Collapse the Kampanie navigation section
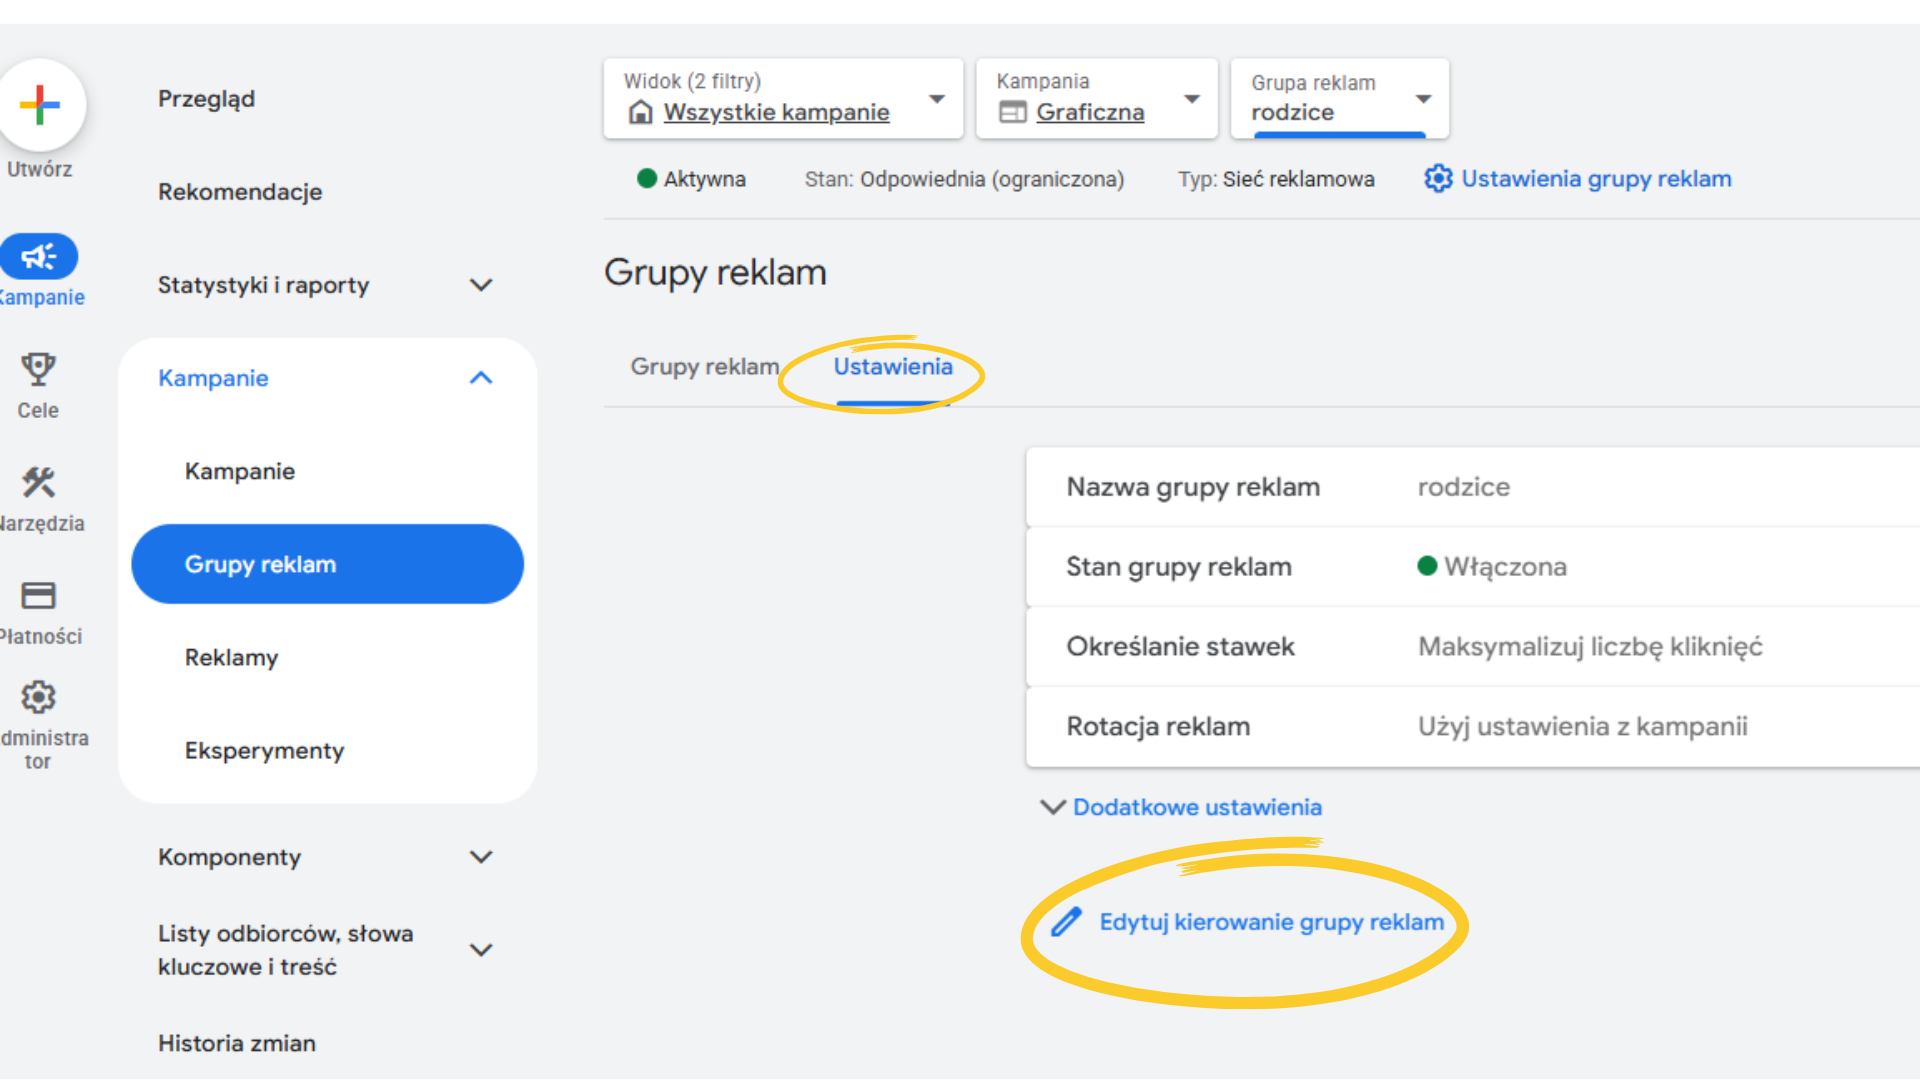Screen dimensions: 1920x1080 481,378
